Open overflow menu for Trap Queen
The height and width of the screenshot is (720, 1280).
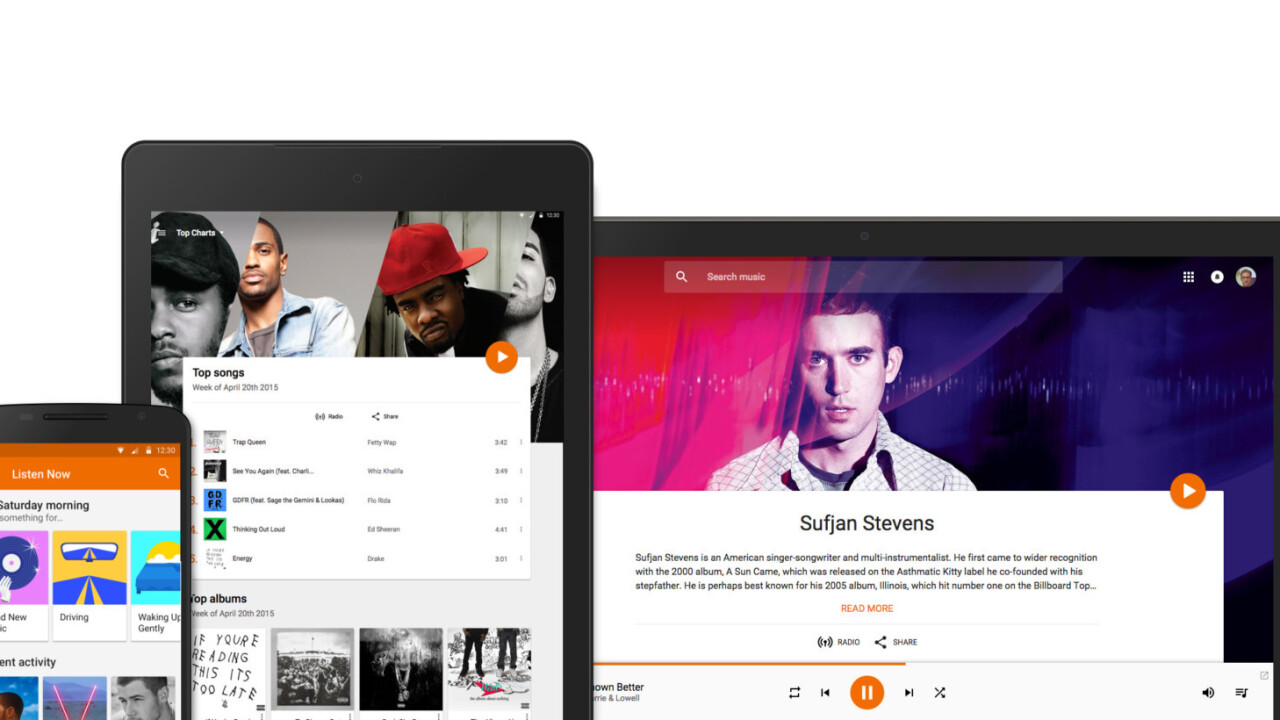(521, 442)
